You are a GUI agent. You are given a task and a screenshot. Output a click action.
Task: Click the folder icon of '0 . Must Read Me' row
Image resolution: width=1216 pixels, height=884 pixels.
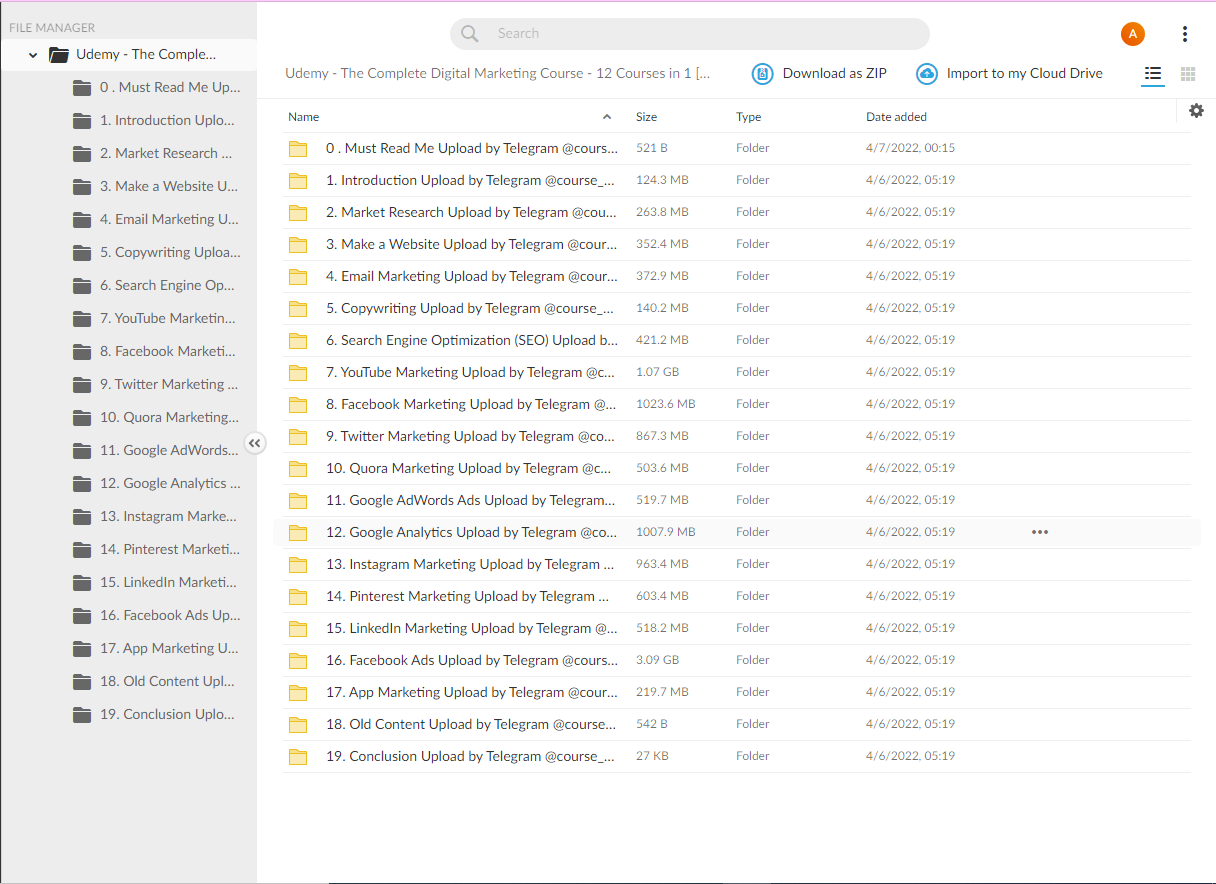tap(298, 149)
